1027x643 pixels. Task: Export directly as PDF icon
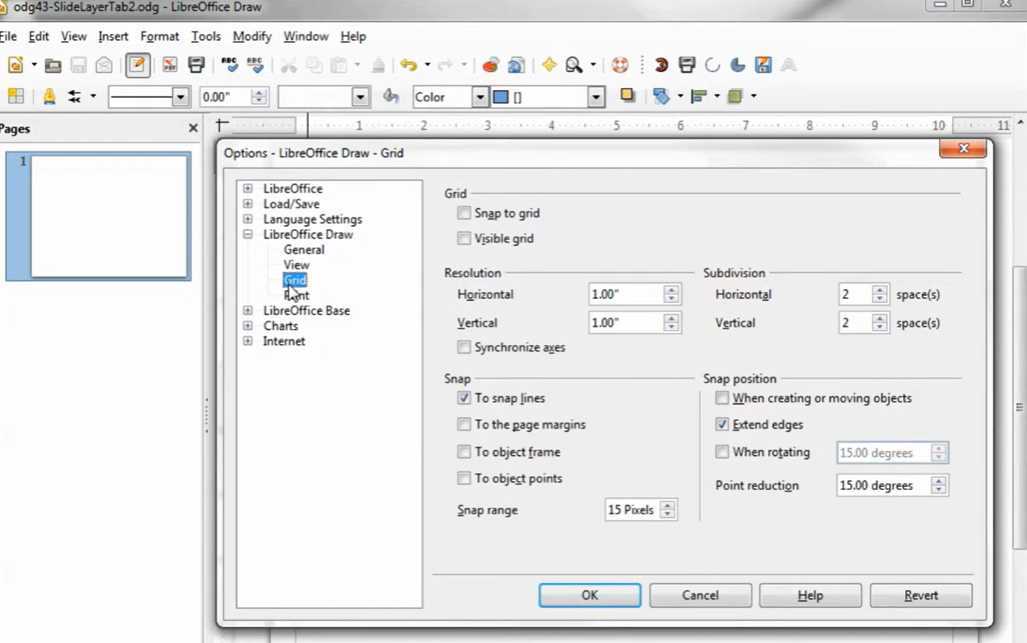(170, 65)
